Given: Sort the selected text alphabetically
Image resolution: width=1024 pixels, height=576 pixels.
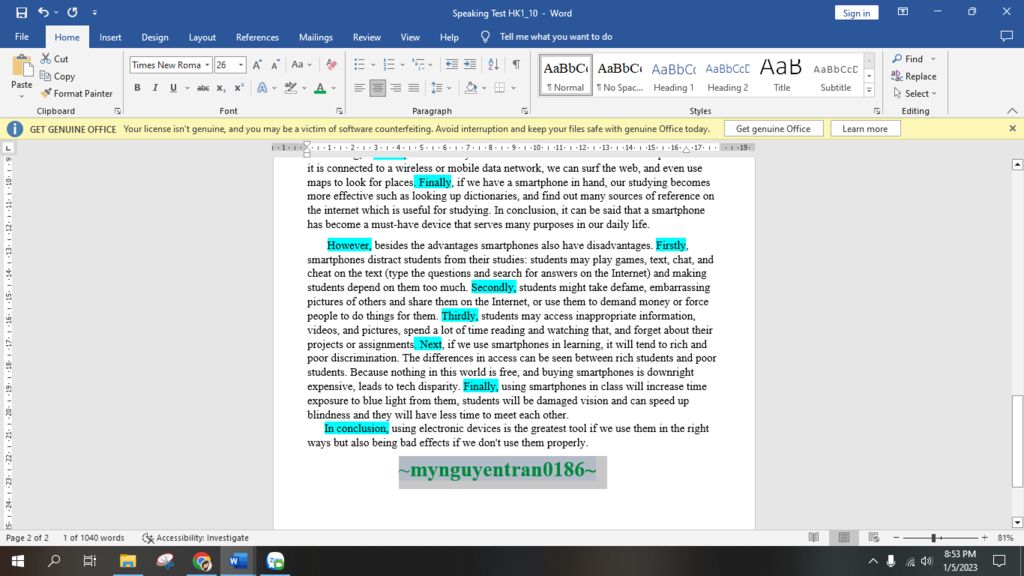Looking at the screenshot, I should 494,65.
